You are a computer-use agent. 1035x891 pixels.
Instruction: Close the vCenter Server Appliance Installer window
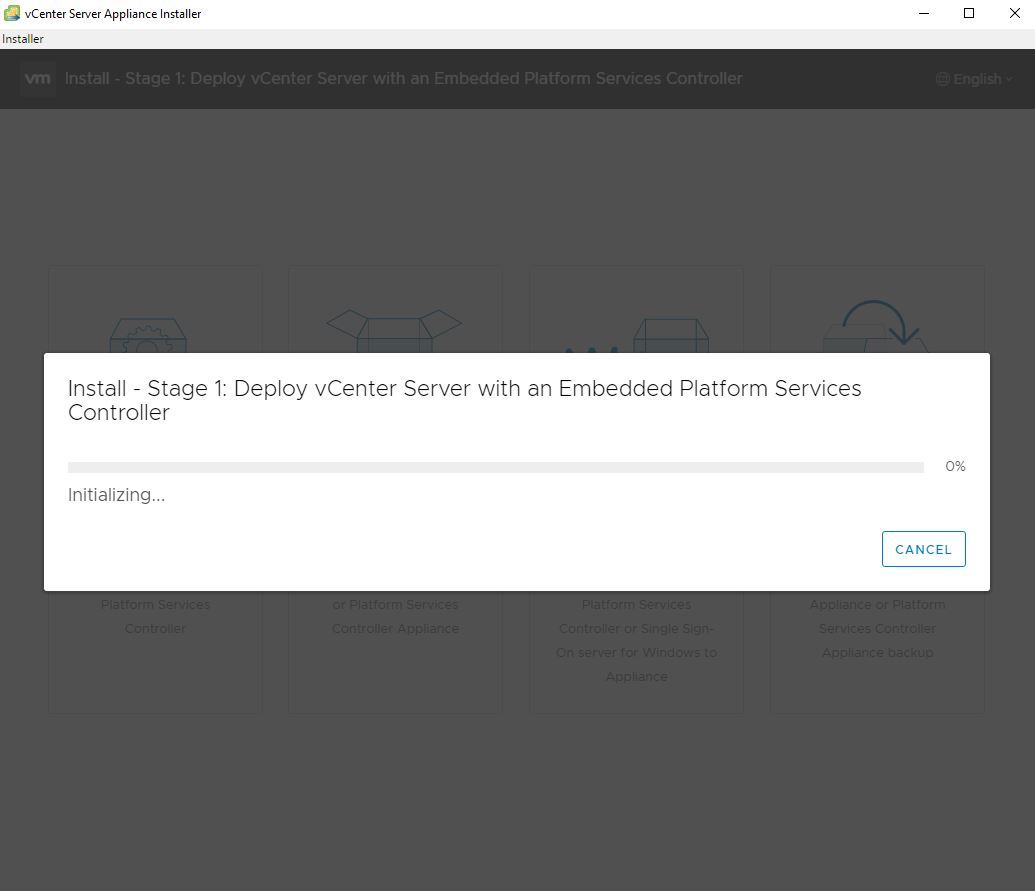1015,13
